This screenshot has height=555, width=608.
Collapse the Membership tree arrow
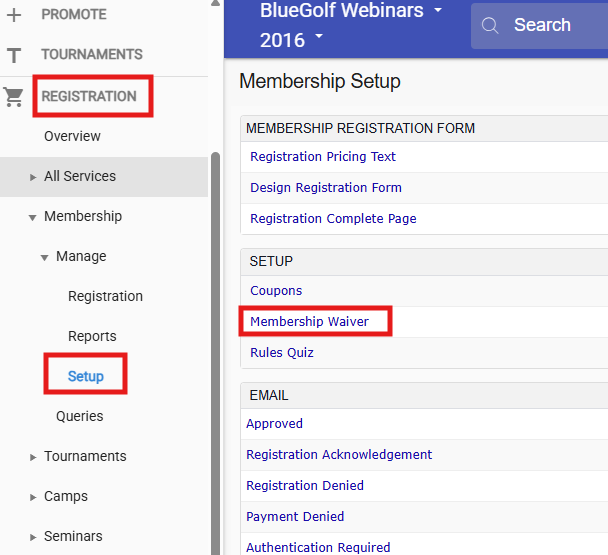pos(33,218)
